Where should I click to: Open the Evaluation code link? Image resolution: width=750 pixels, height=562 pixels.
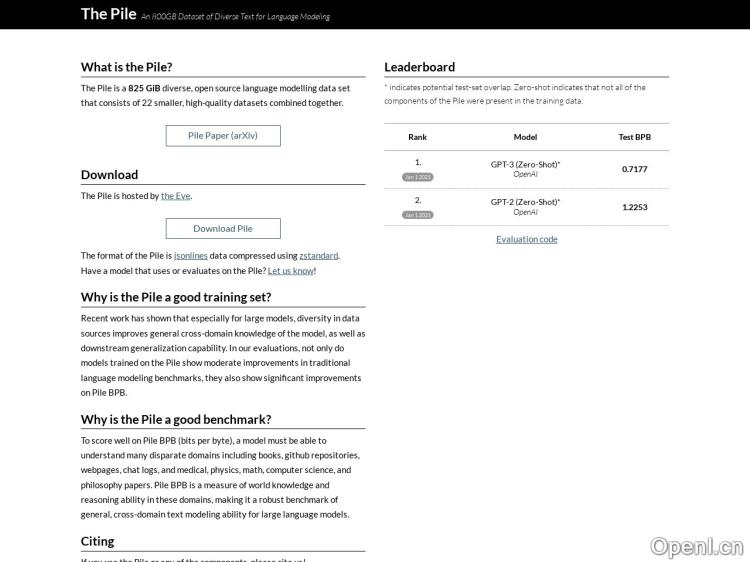[527, 239]
